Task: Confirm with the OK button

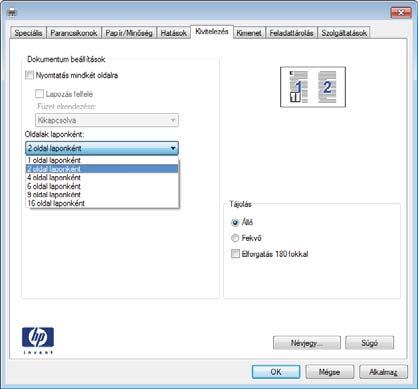Action: coord(276,372)
